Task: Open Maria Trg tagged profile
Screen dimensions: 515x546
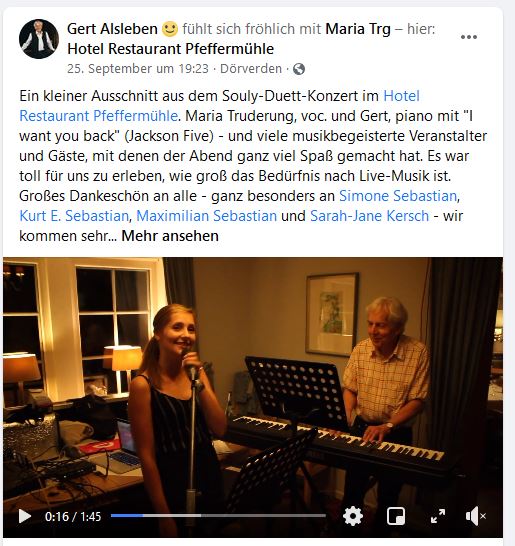Action: (358, 29)
